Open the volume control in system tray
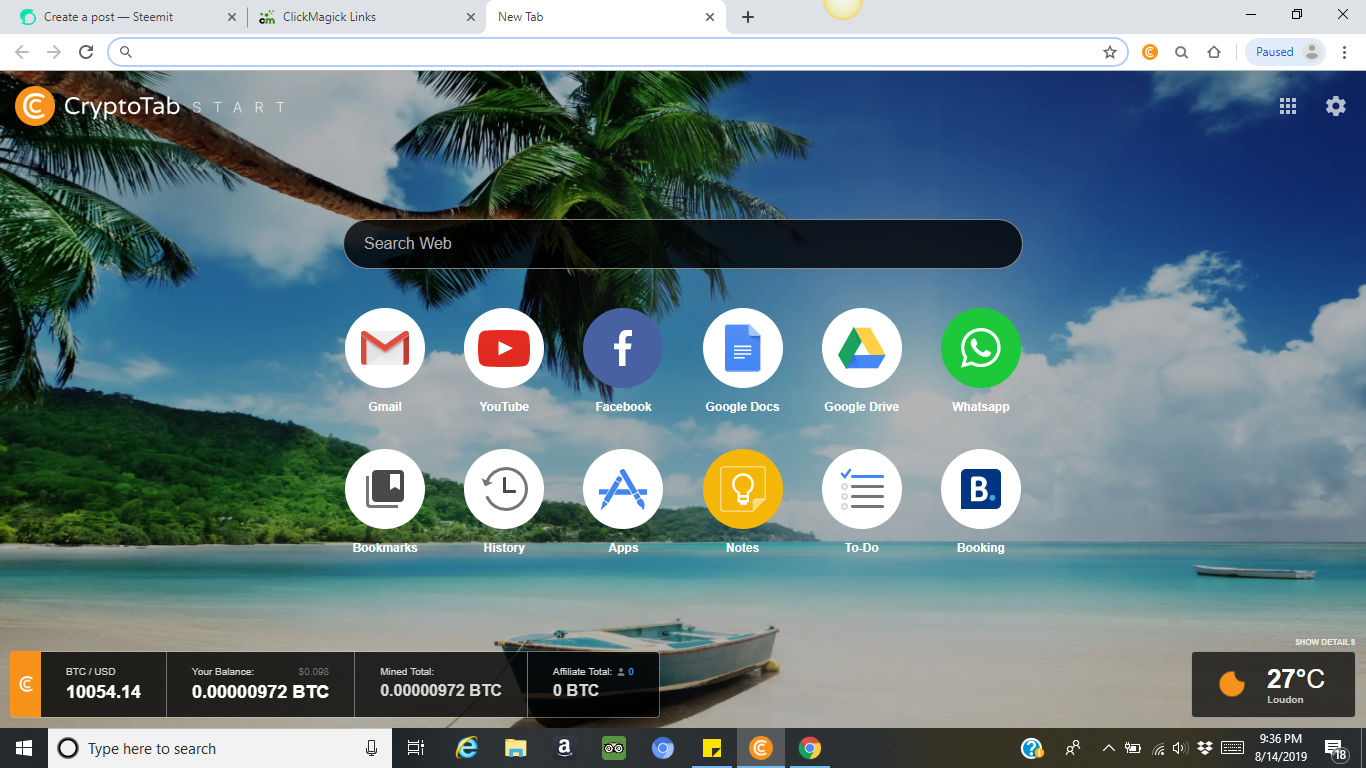 point(1180,748)
